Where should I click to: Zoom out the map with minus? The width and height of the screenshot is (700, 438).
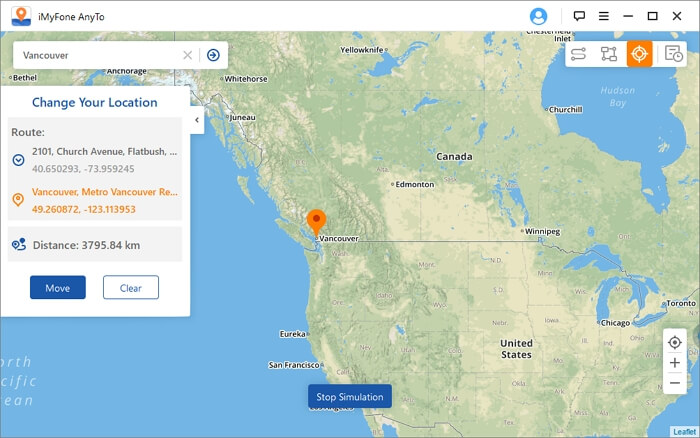tap(675, 383)
